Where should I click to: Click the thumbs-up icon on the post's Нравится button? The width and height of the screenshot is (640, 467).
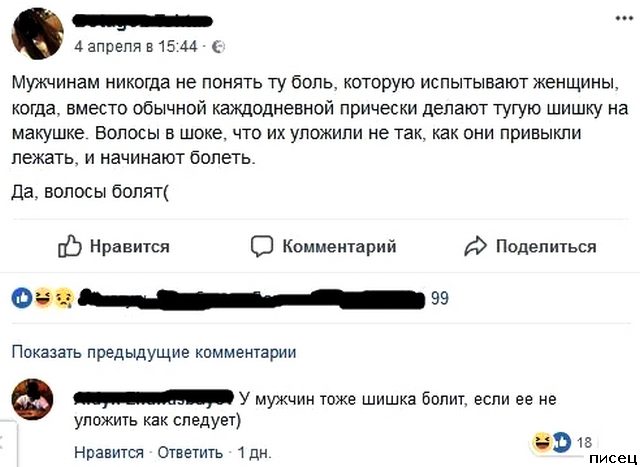pos(69,246)
